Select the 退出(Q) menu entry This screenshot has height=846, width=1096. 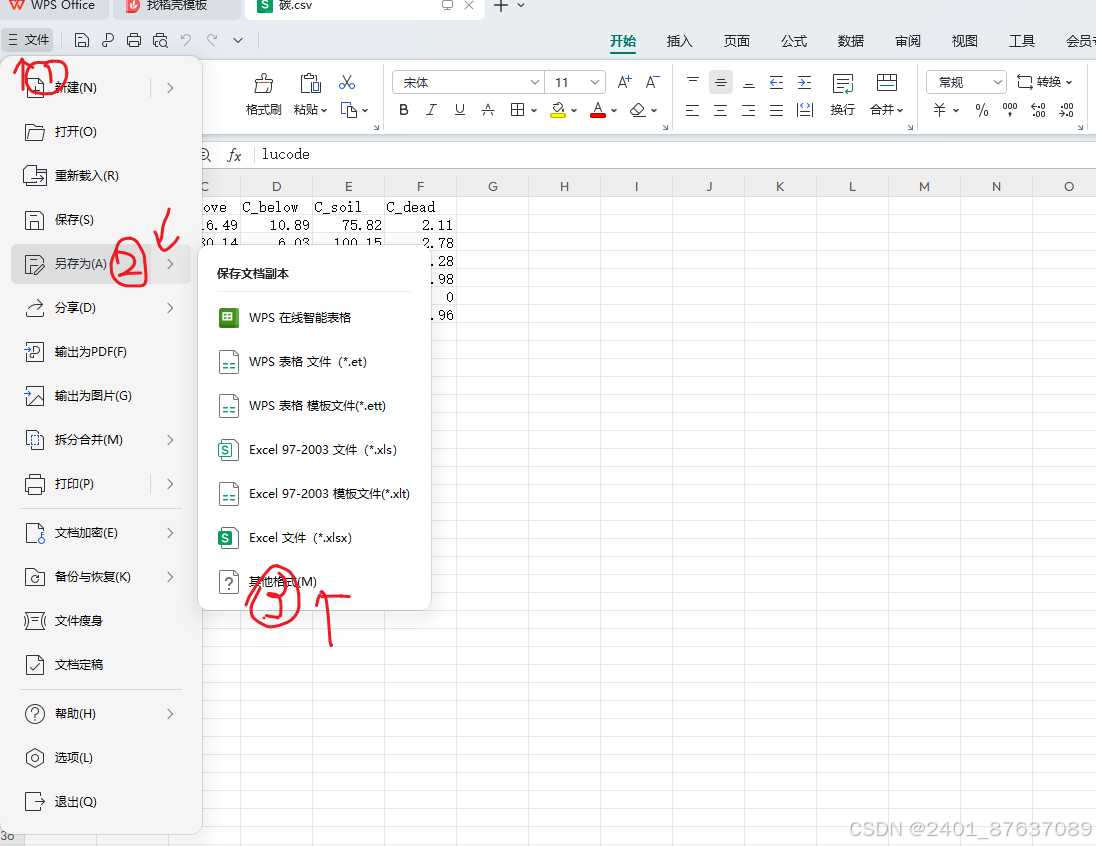point(101,802)
